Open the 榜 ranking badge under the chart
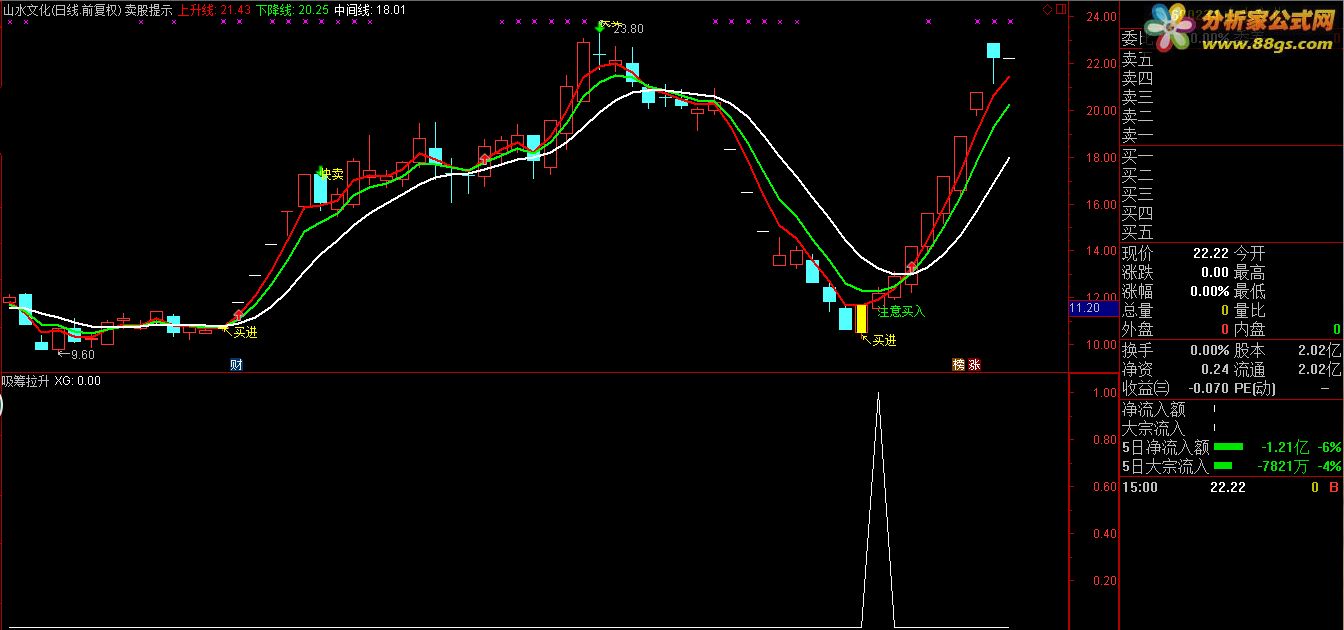 pos(959,365)
